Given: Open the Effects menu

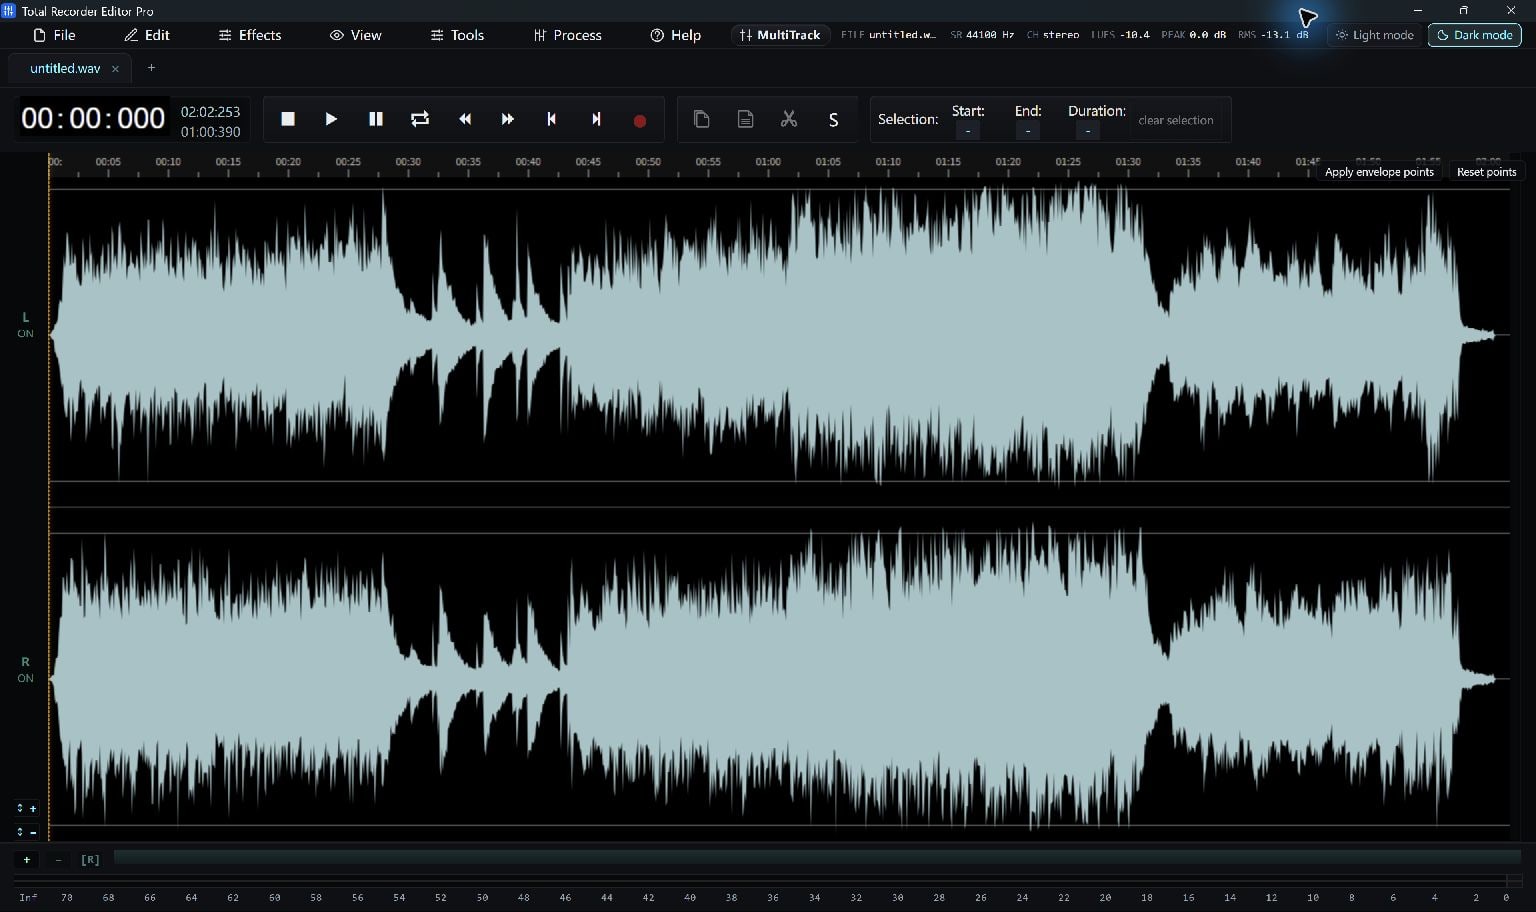Looking at the screenshot, I should (x=250, y=35).
